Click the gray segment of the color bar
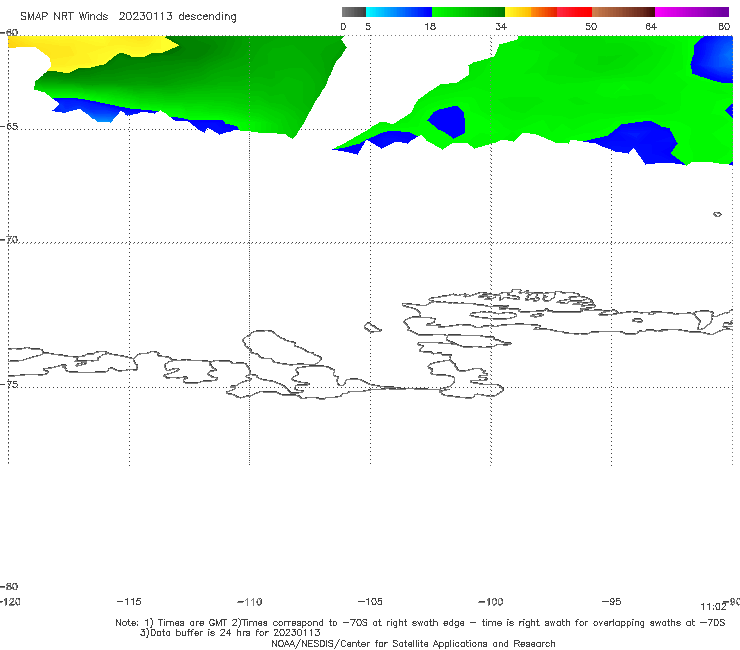This screenshot has width=740, height=650. (x=353, y=12)
